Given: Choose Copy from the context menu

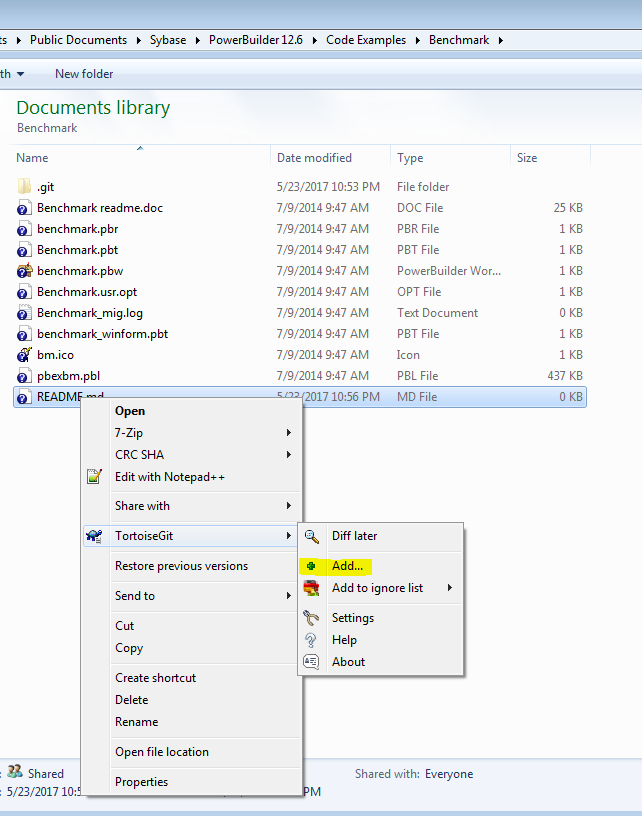Looking at the screenshot, I should [x=129, y=648].
